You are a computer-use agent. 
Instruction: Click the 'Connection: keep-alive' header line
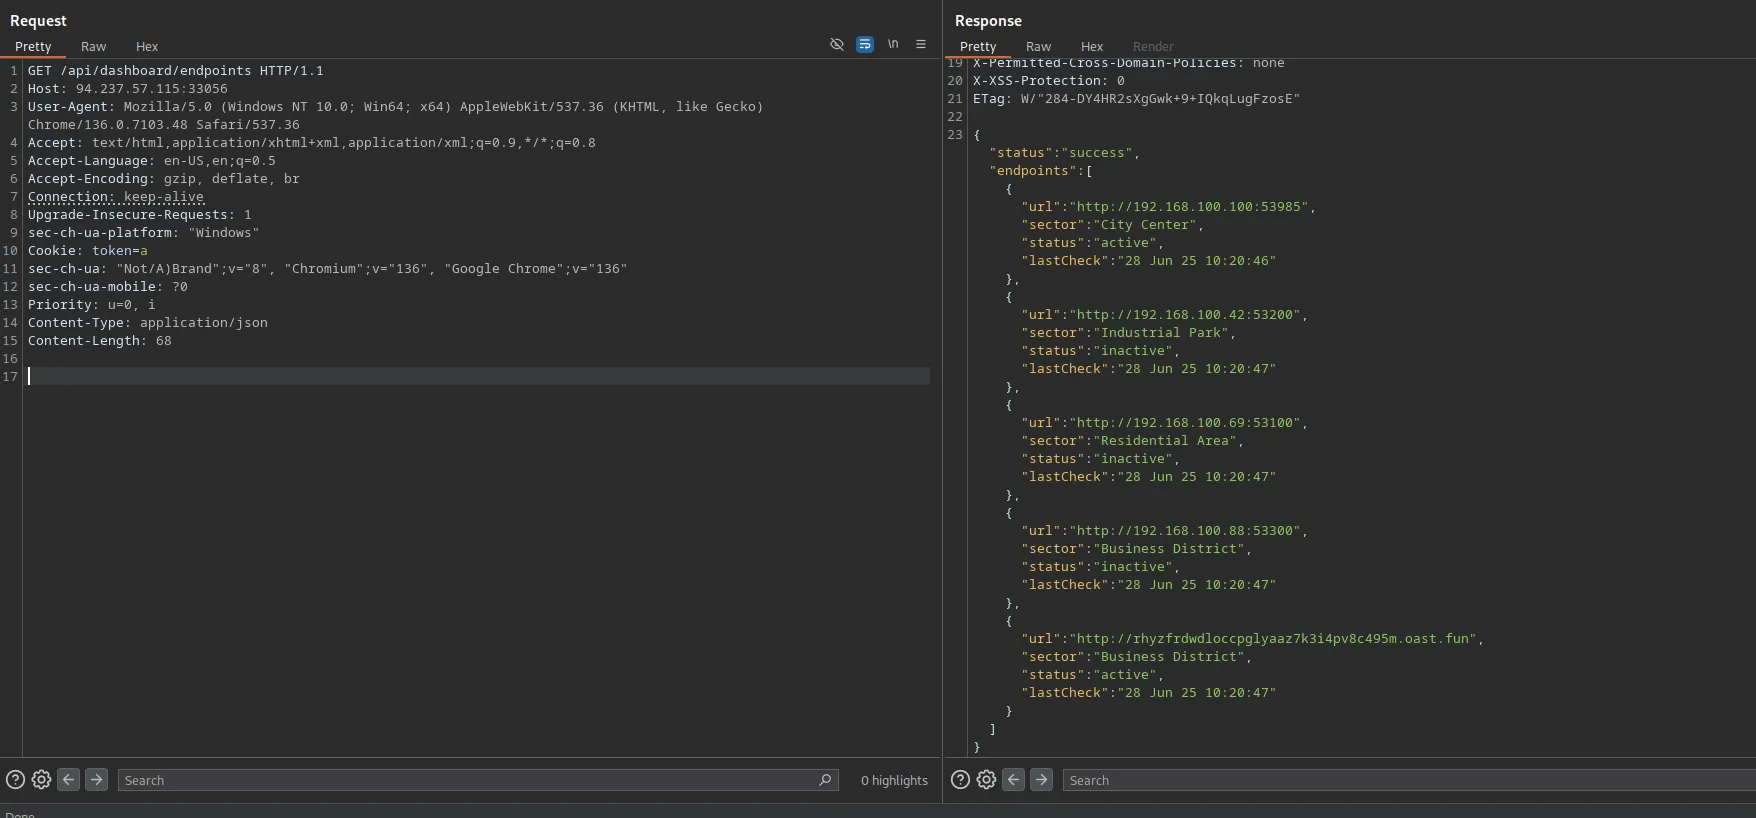[116, 197]
